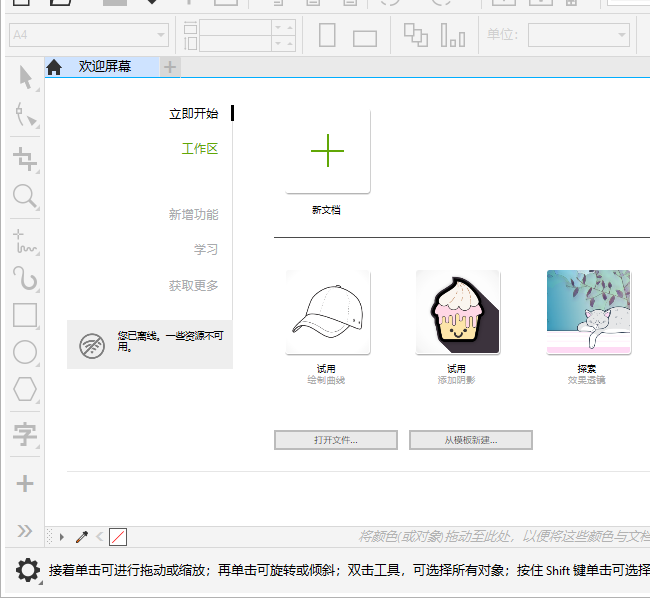
Task: Select the Rectangle tool
Action: (25, 315)
